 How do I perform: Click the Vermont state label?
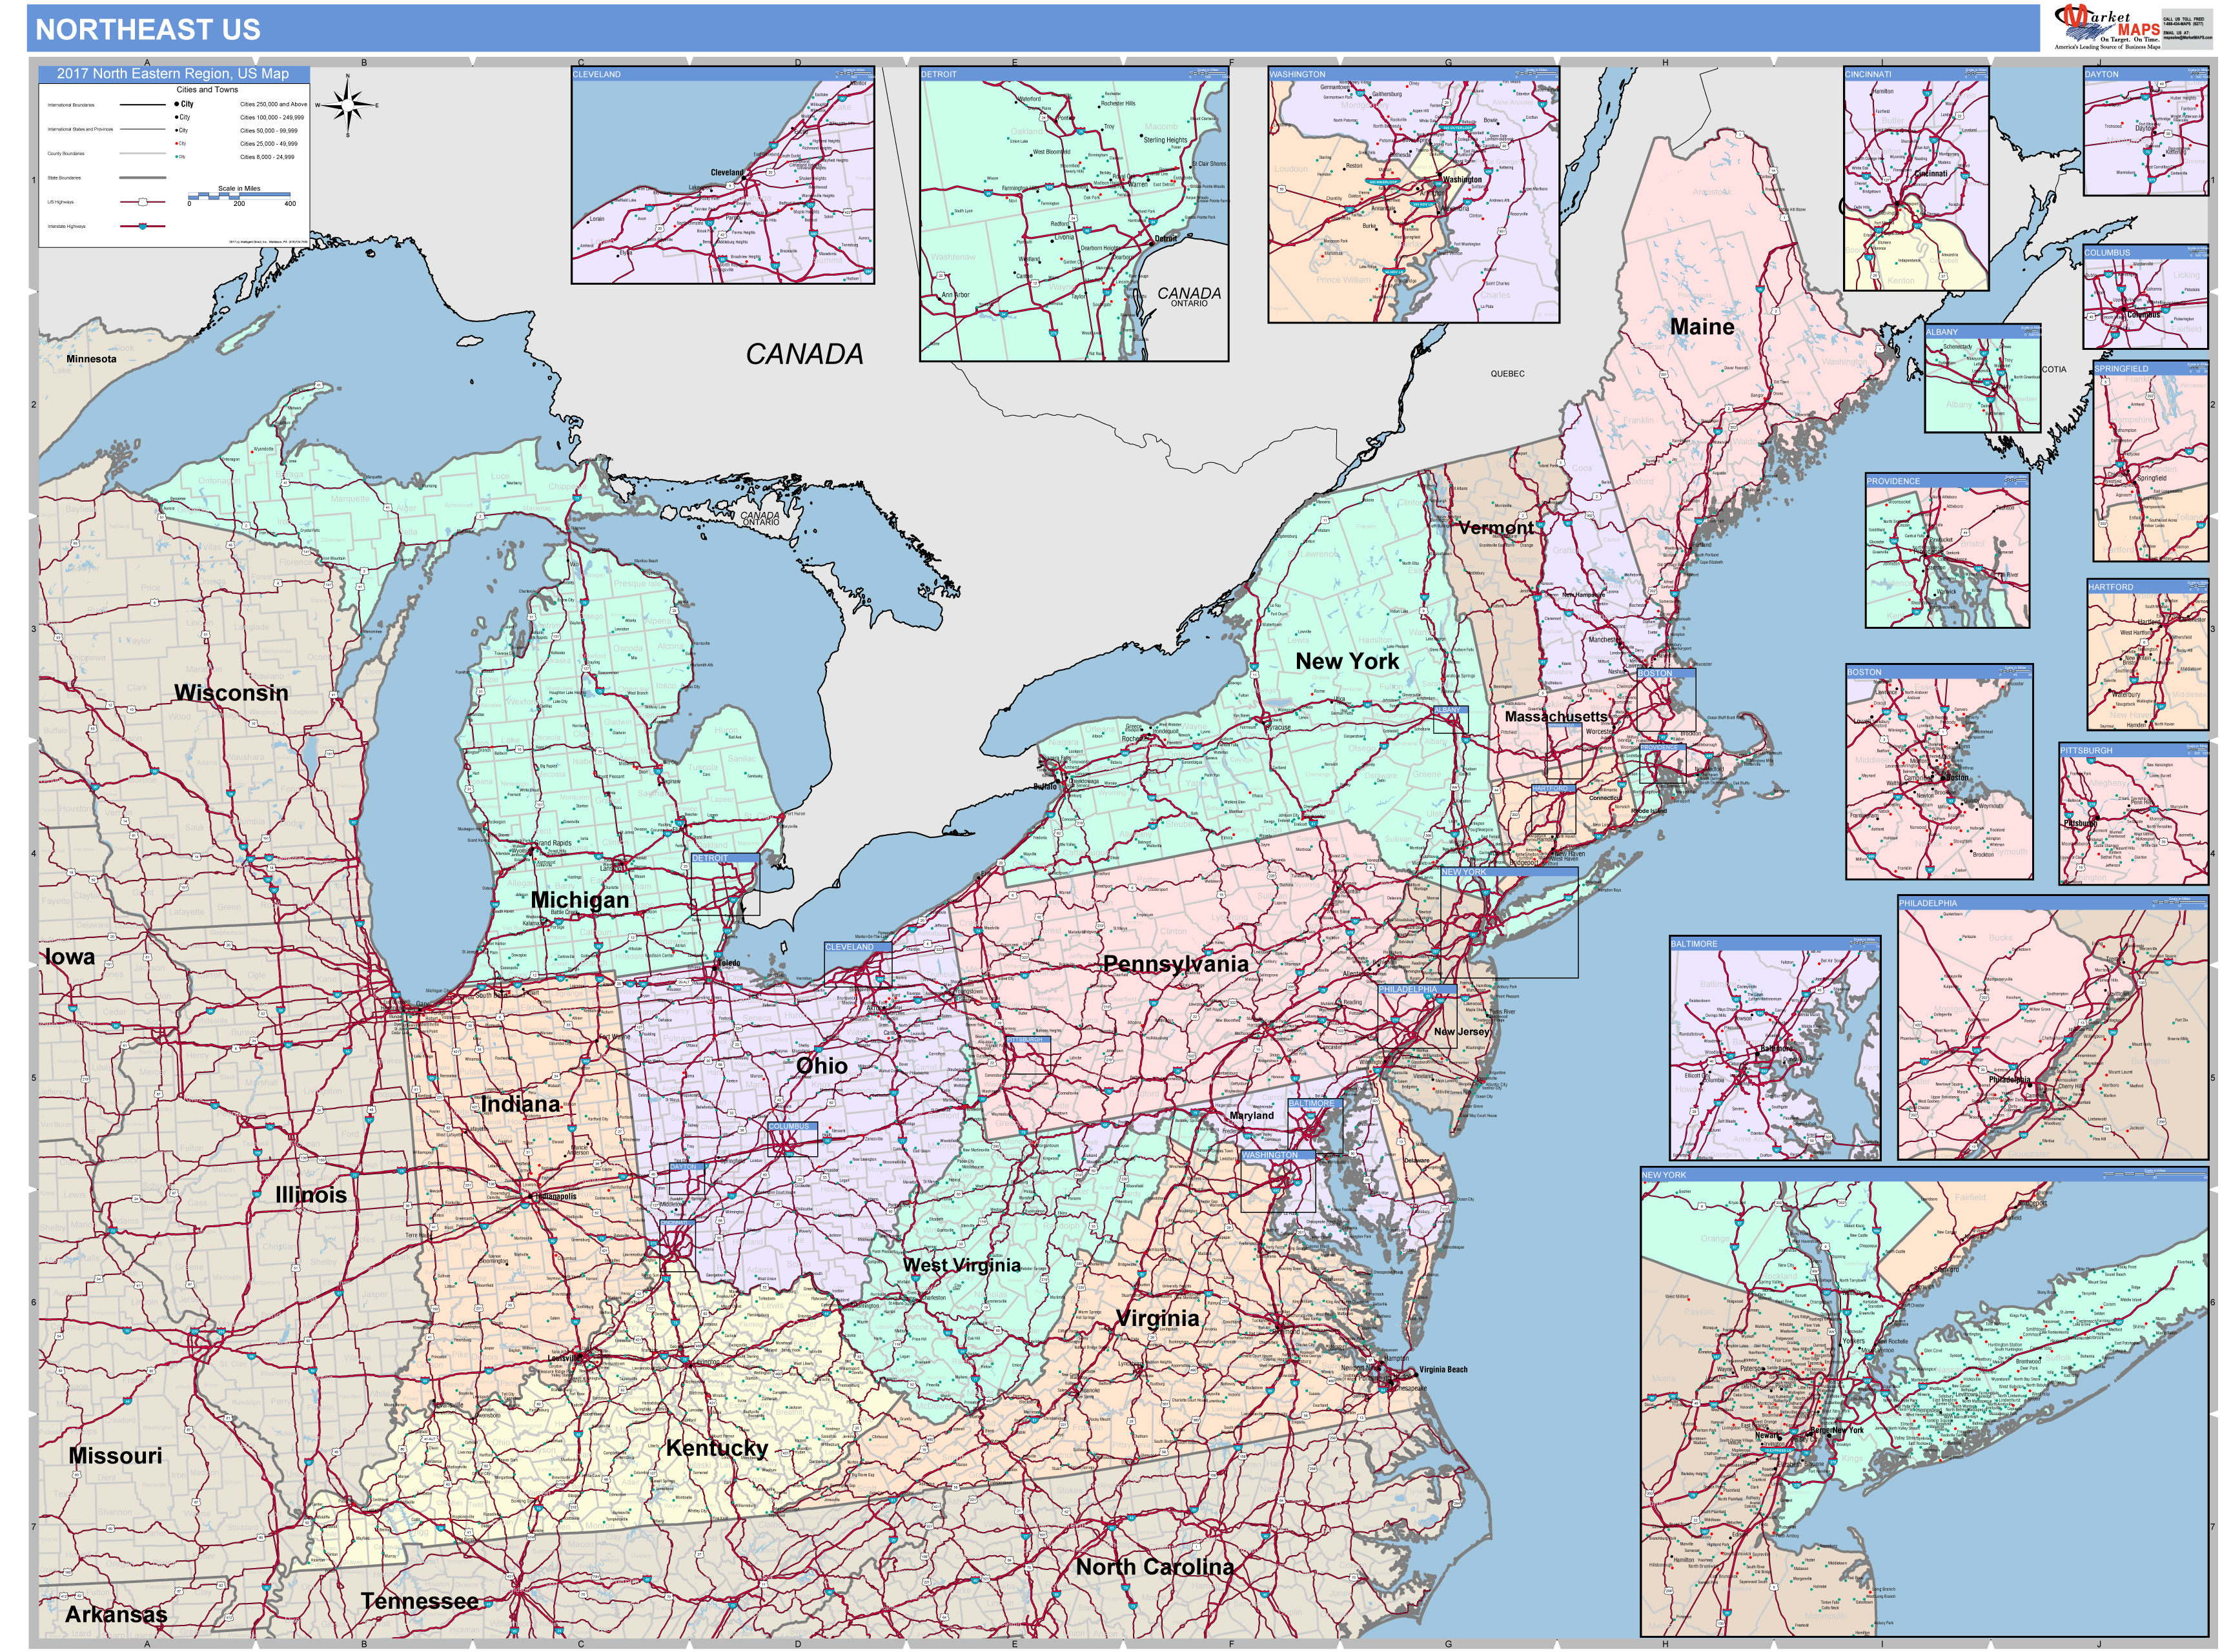1495,527
